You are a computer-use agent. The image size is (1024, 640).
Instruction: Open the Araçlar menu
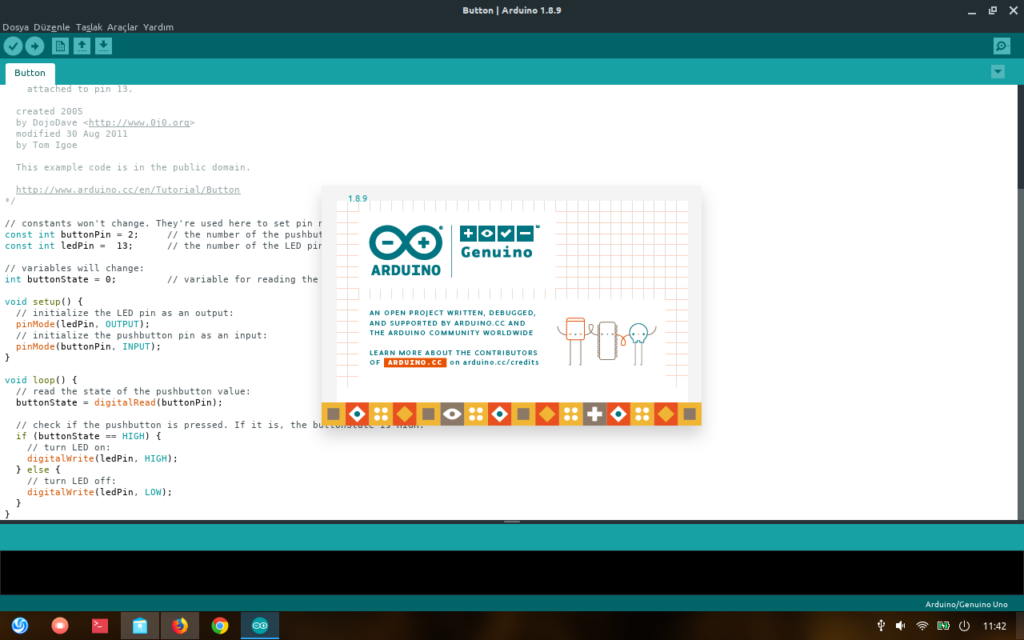point(122,27)
